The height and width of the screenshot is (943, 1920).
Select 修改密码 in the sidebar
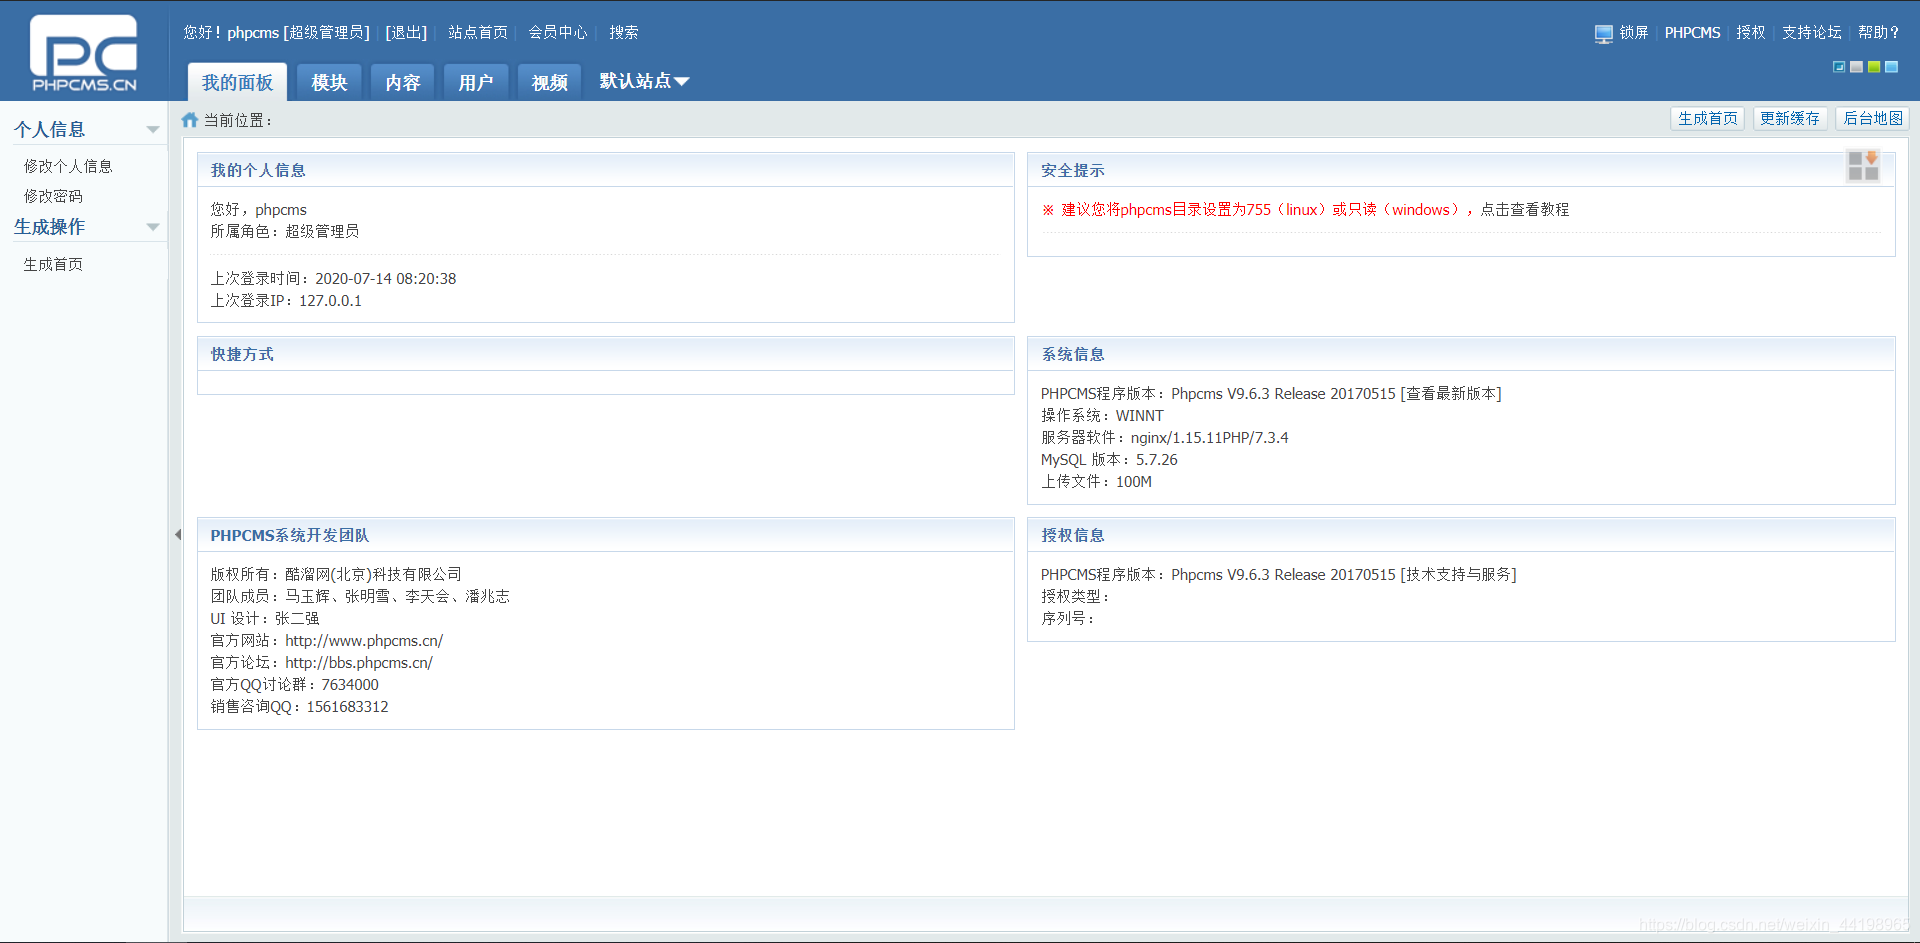(x=53, y=196)
